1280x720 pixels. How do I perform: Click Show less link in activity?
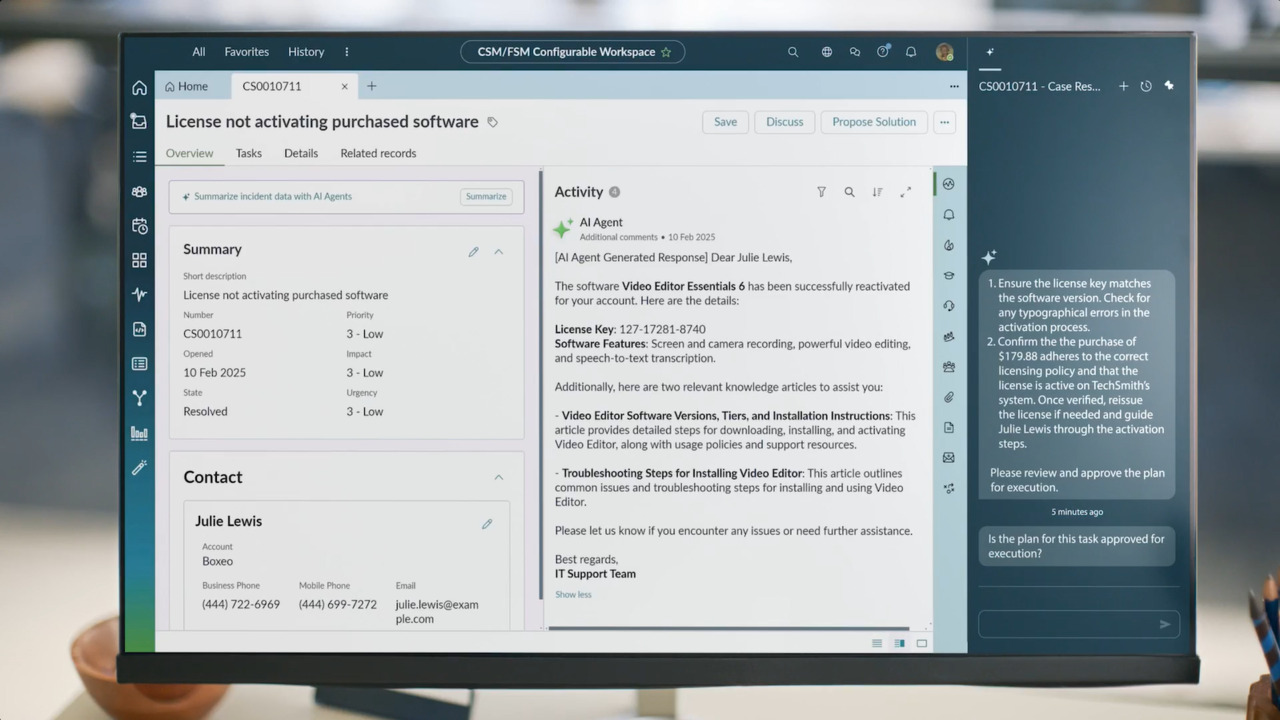coord(573,594)
